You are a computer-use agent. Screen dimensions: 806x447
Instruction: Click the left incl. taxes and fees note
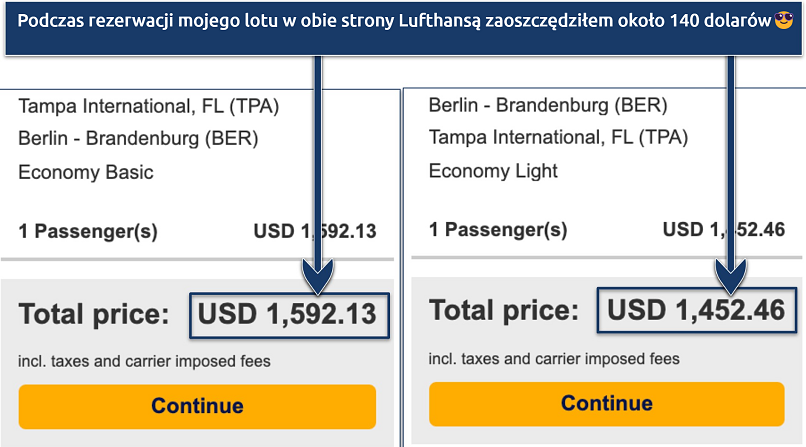click(x=144, y=361)
